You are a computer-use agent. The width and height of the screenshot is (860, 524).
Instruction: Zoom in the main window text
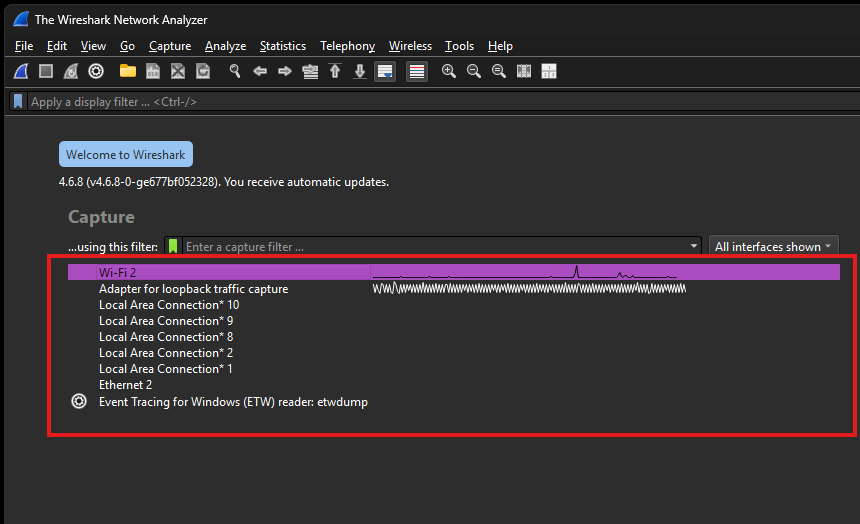coord(449,71)
